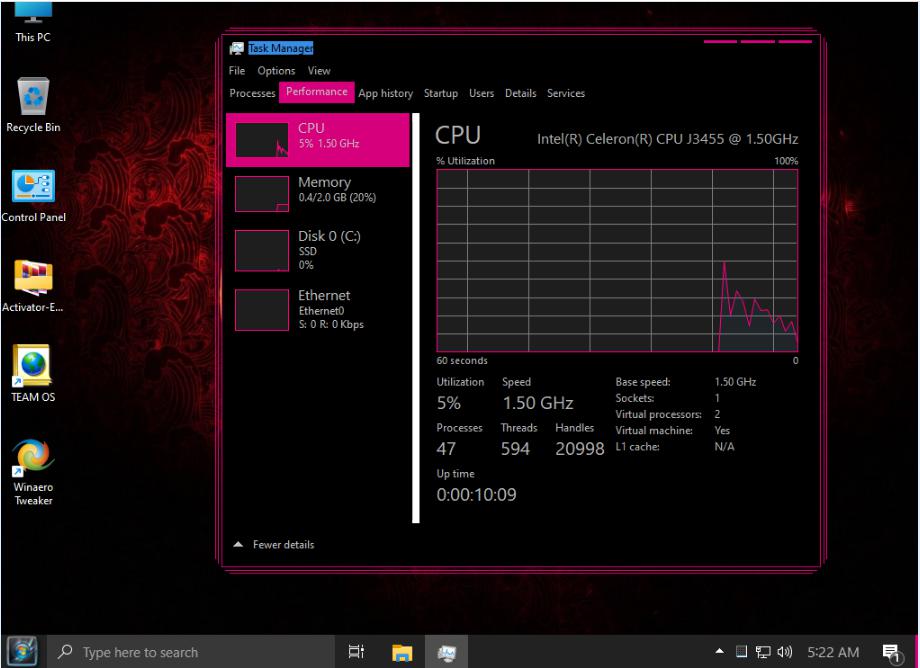This screenshot has height=668, width=920.
Task: Click the Task View taskbar icon
Action: pyautogui.click(x=355, y=652)
